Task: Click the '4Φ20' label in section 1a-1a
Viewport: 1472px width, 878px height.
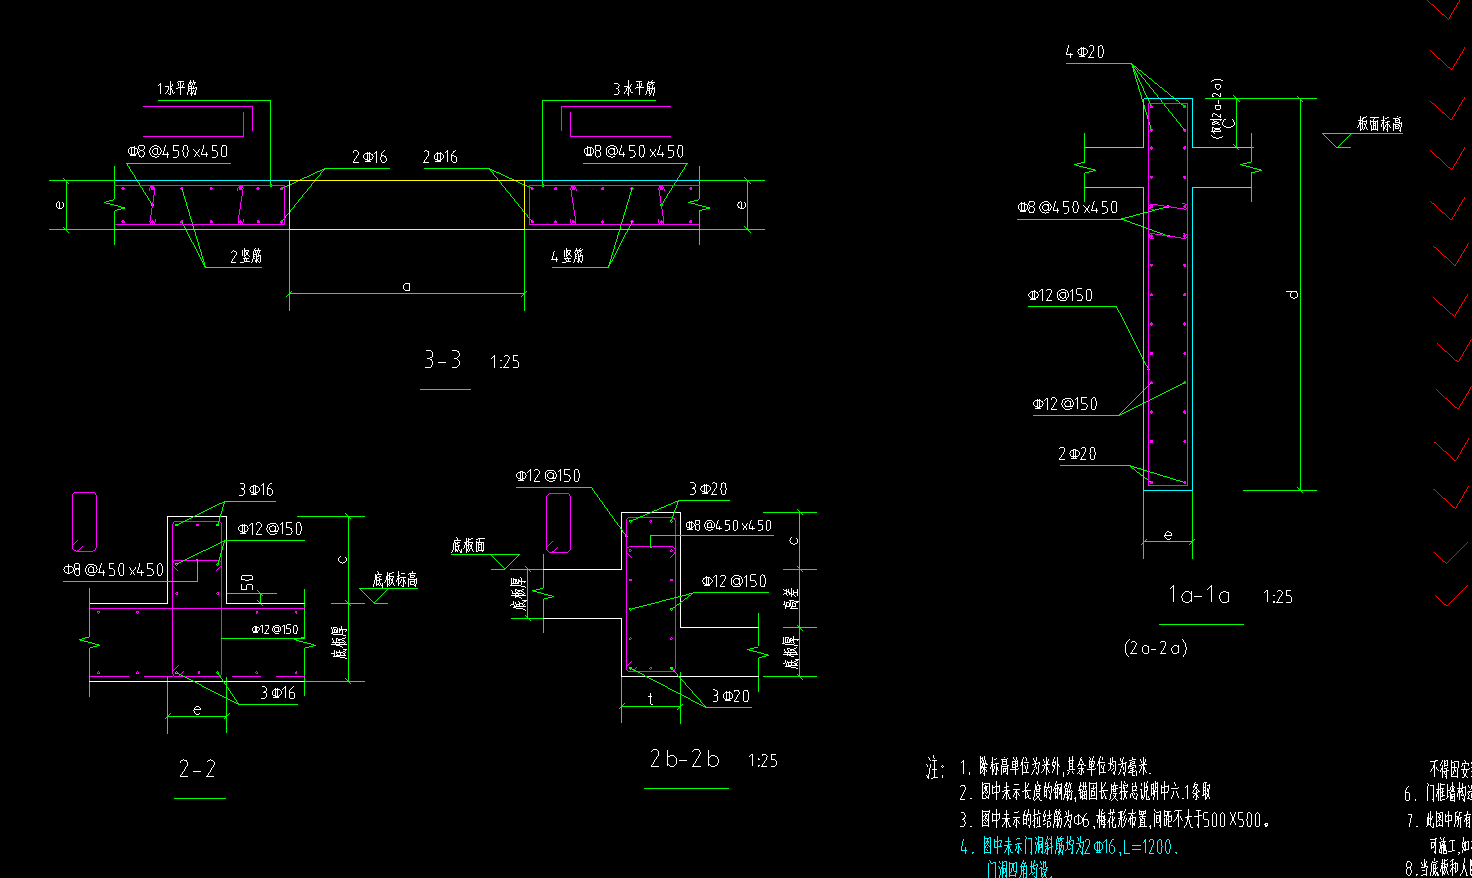Action: (x=1085, y=52)
